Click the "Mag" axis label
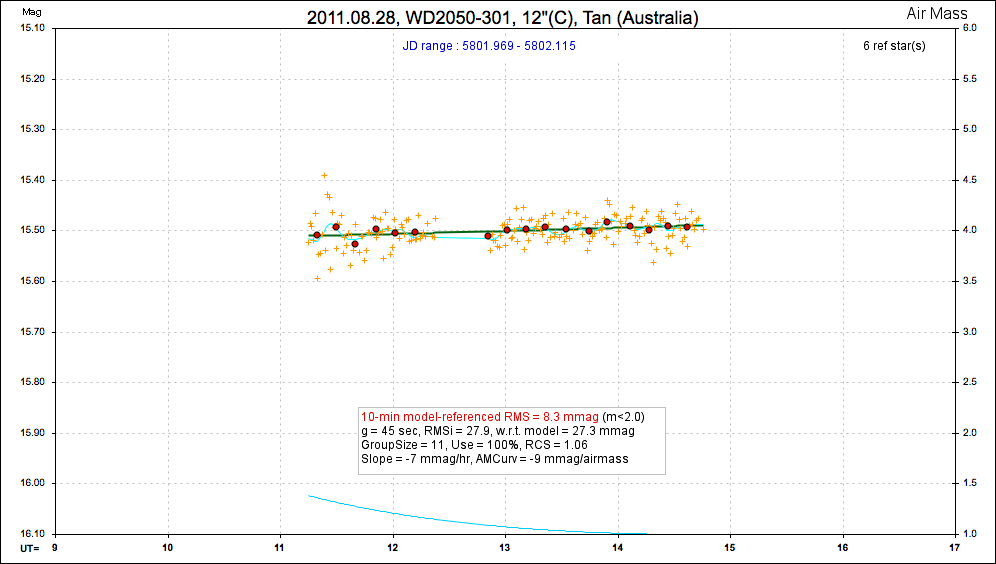Image resolution: width=996 pixels, height=564 pixels. [x=31, y=12]
